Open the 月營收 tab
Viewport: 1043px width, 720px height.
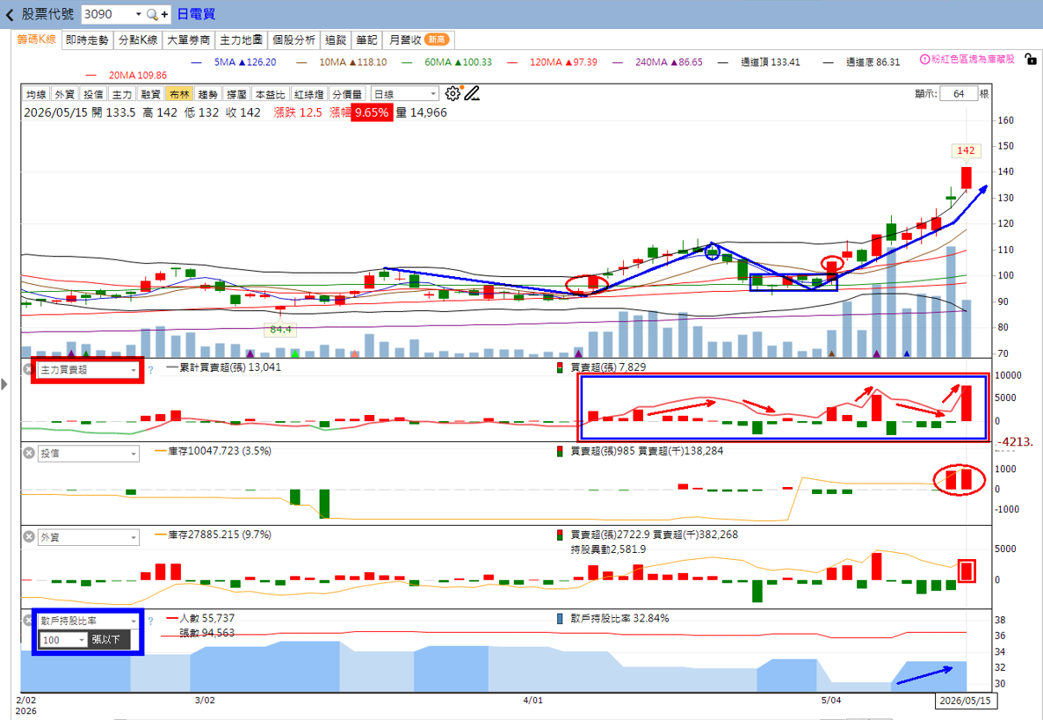[419, 40]
